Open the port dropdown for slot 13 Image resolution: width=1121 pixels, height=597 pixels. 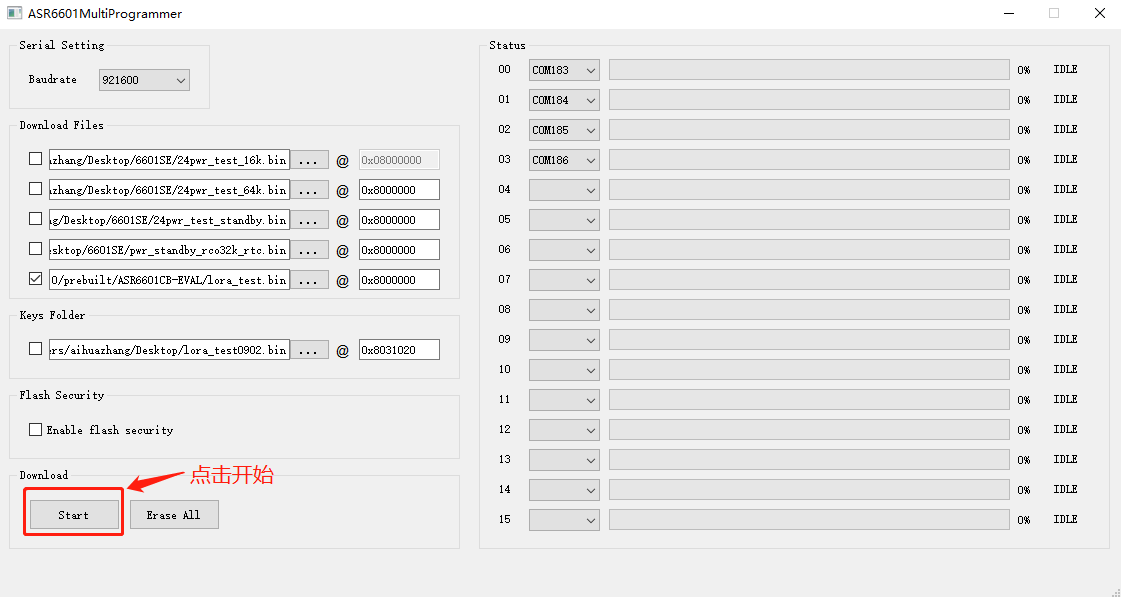pyautogui.click(x=564, y=460)
